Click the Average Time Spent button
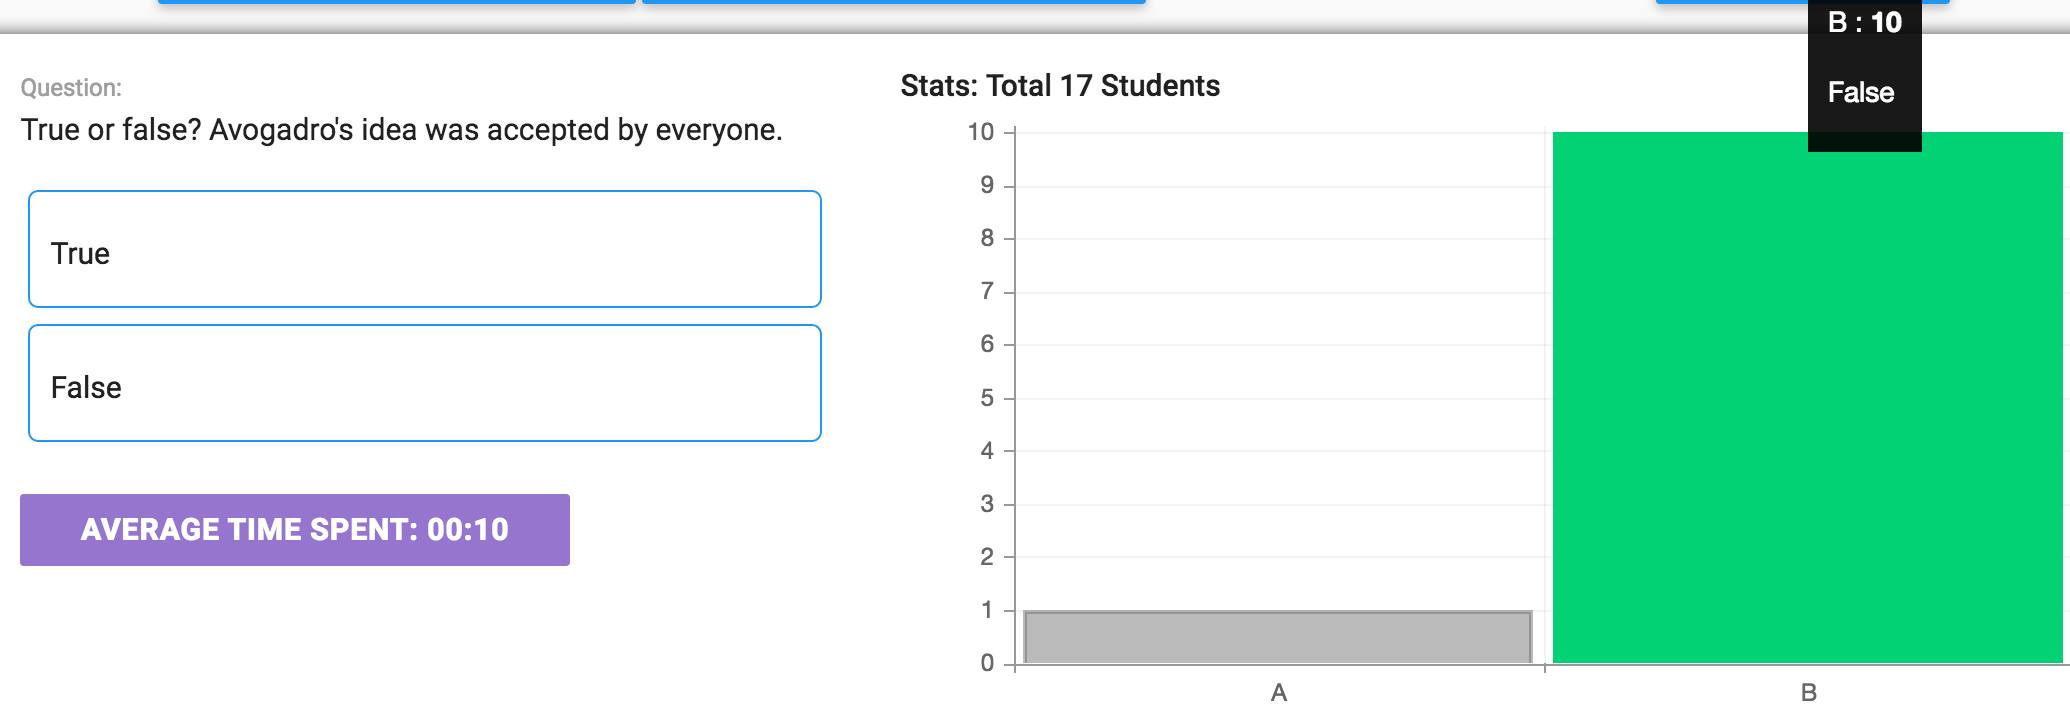Screen dimensions: 2070x716 [x=295, y=530]
